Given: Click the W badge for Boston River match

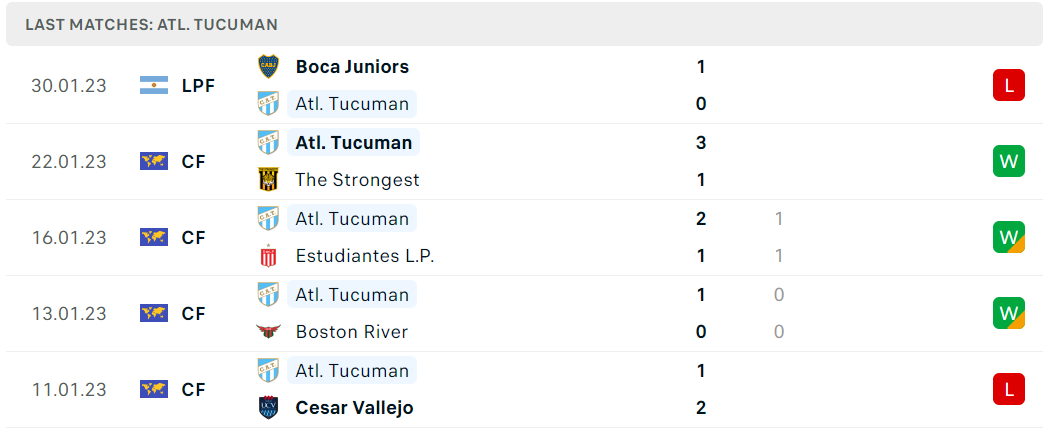Looking at the screenshot, I should click(x=1009, y=313).
